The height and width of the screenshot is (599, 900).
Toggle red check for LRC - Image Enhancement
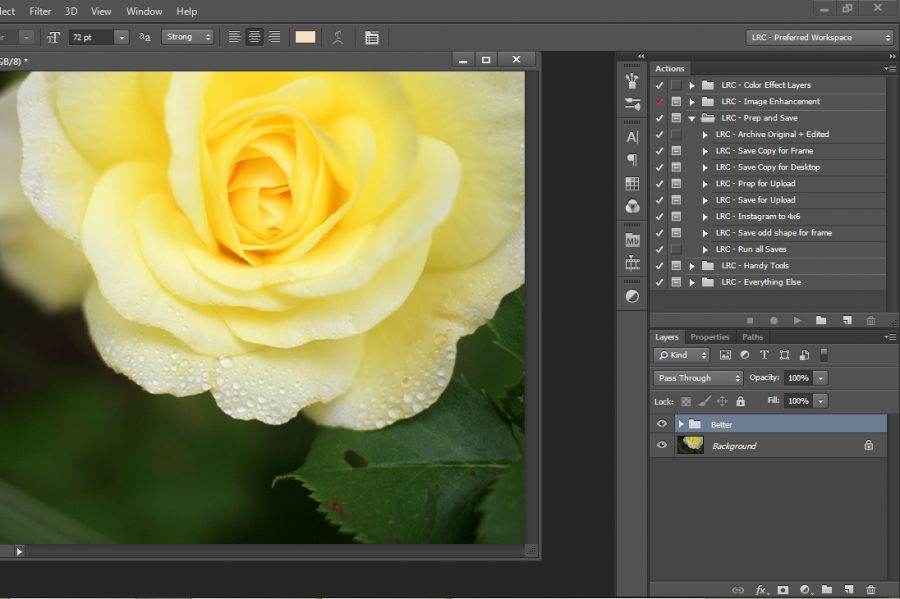pos(660,102)
